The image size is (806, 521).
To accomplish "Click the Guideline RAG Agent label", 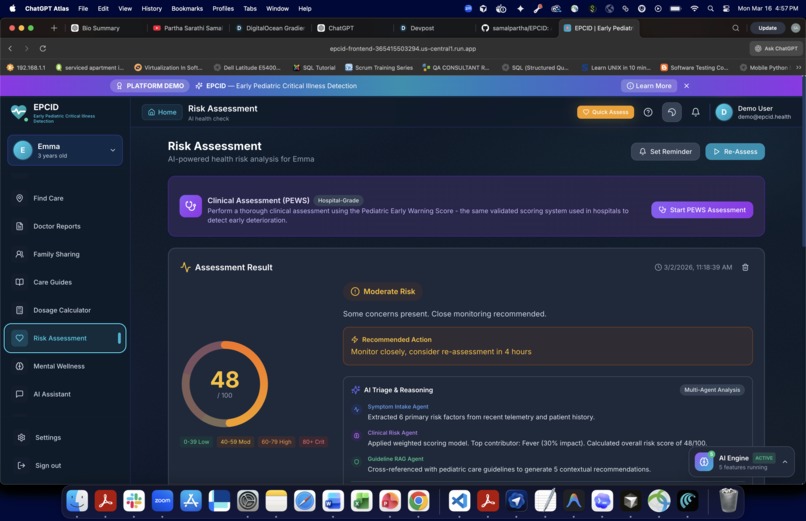I will (x=395, y=459).
